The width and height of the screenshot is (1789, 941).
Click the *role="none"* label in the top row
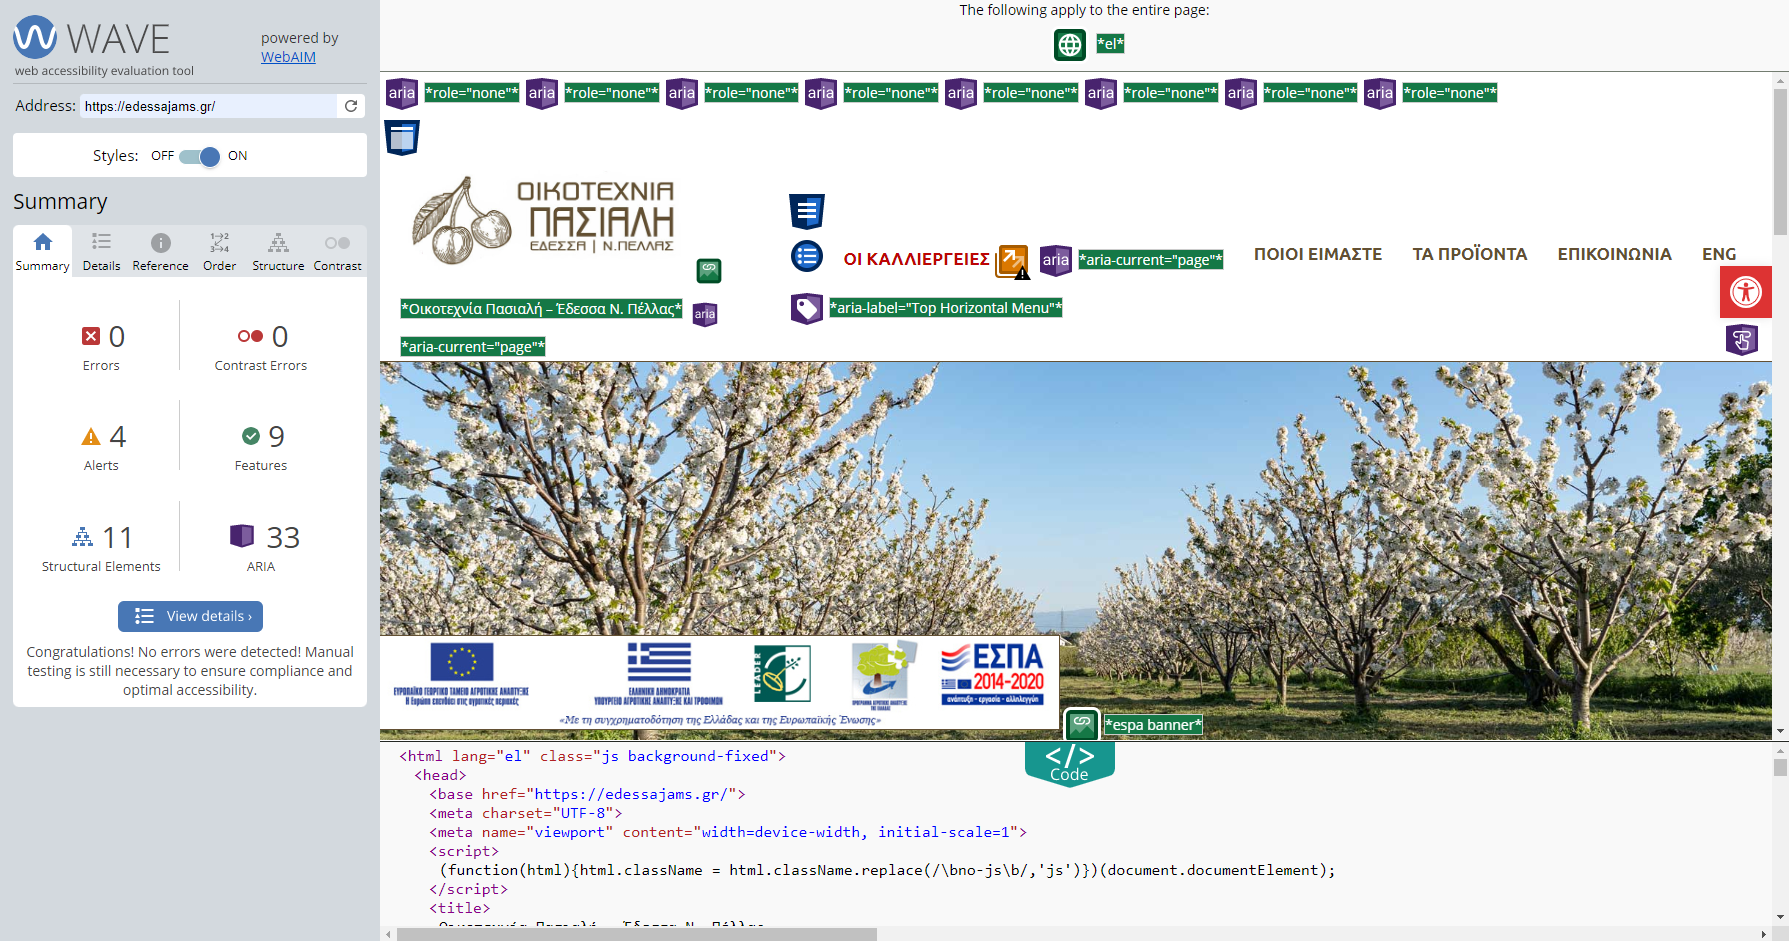(x=471, y=91)
